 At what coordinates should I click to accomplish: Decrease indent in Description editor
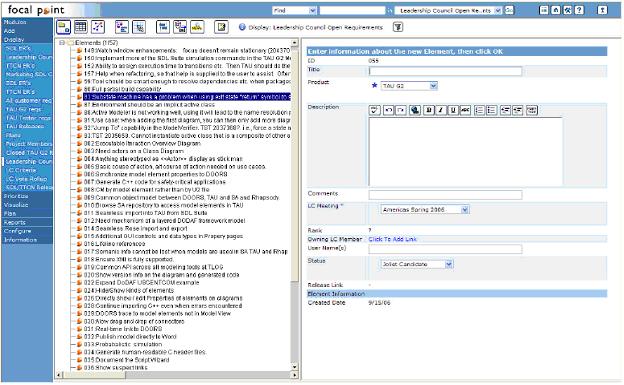point(505,110)
